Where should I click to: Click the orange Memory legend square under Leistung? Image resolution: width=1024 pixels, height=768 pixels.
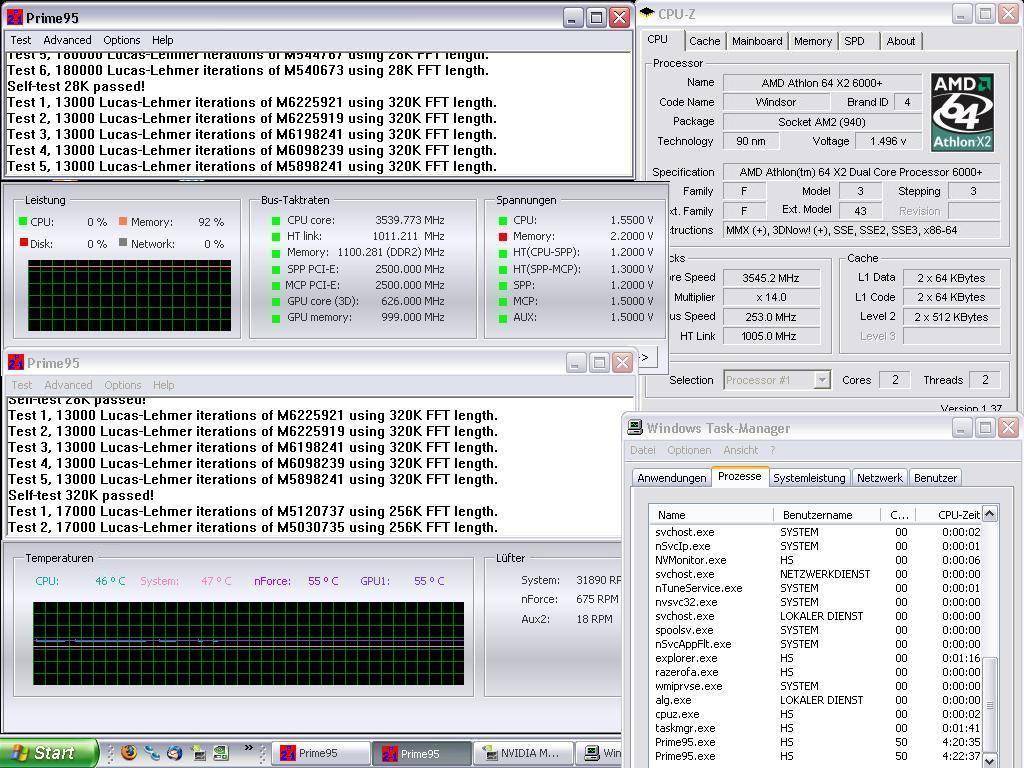click(123, 221)
